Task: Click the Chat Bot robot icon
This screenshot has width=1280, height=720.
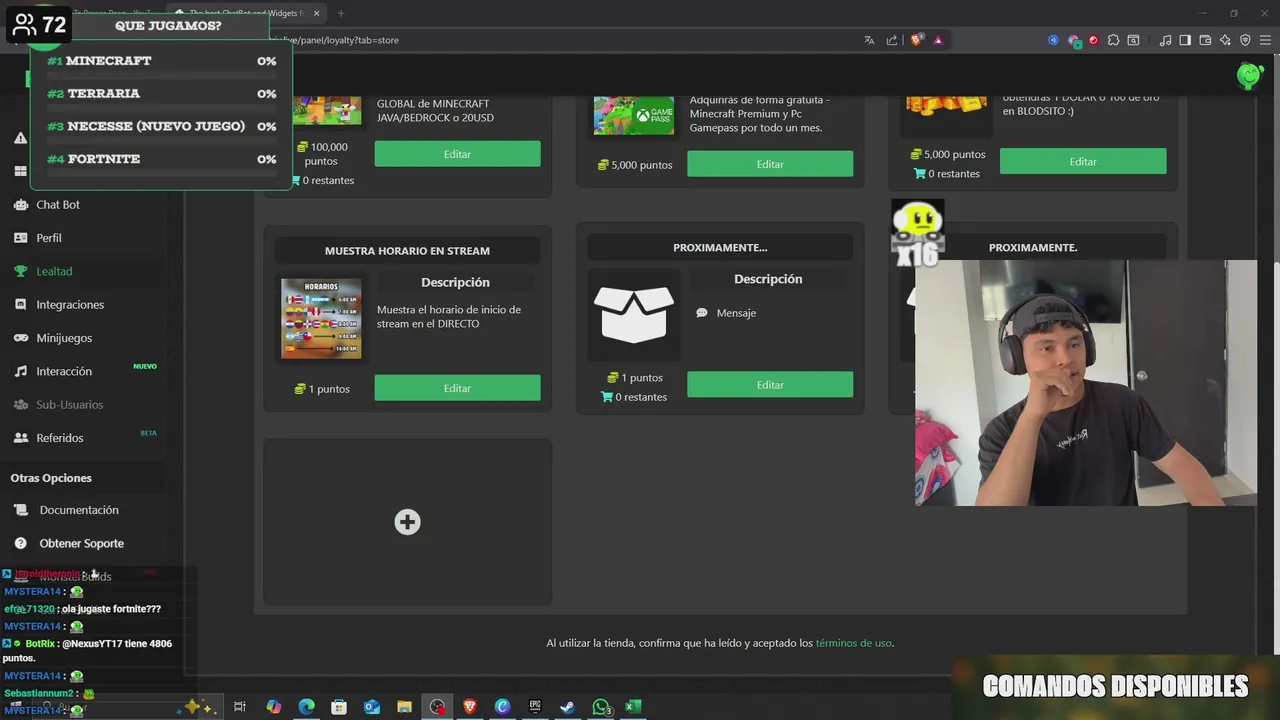Action: [20, 204]
